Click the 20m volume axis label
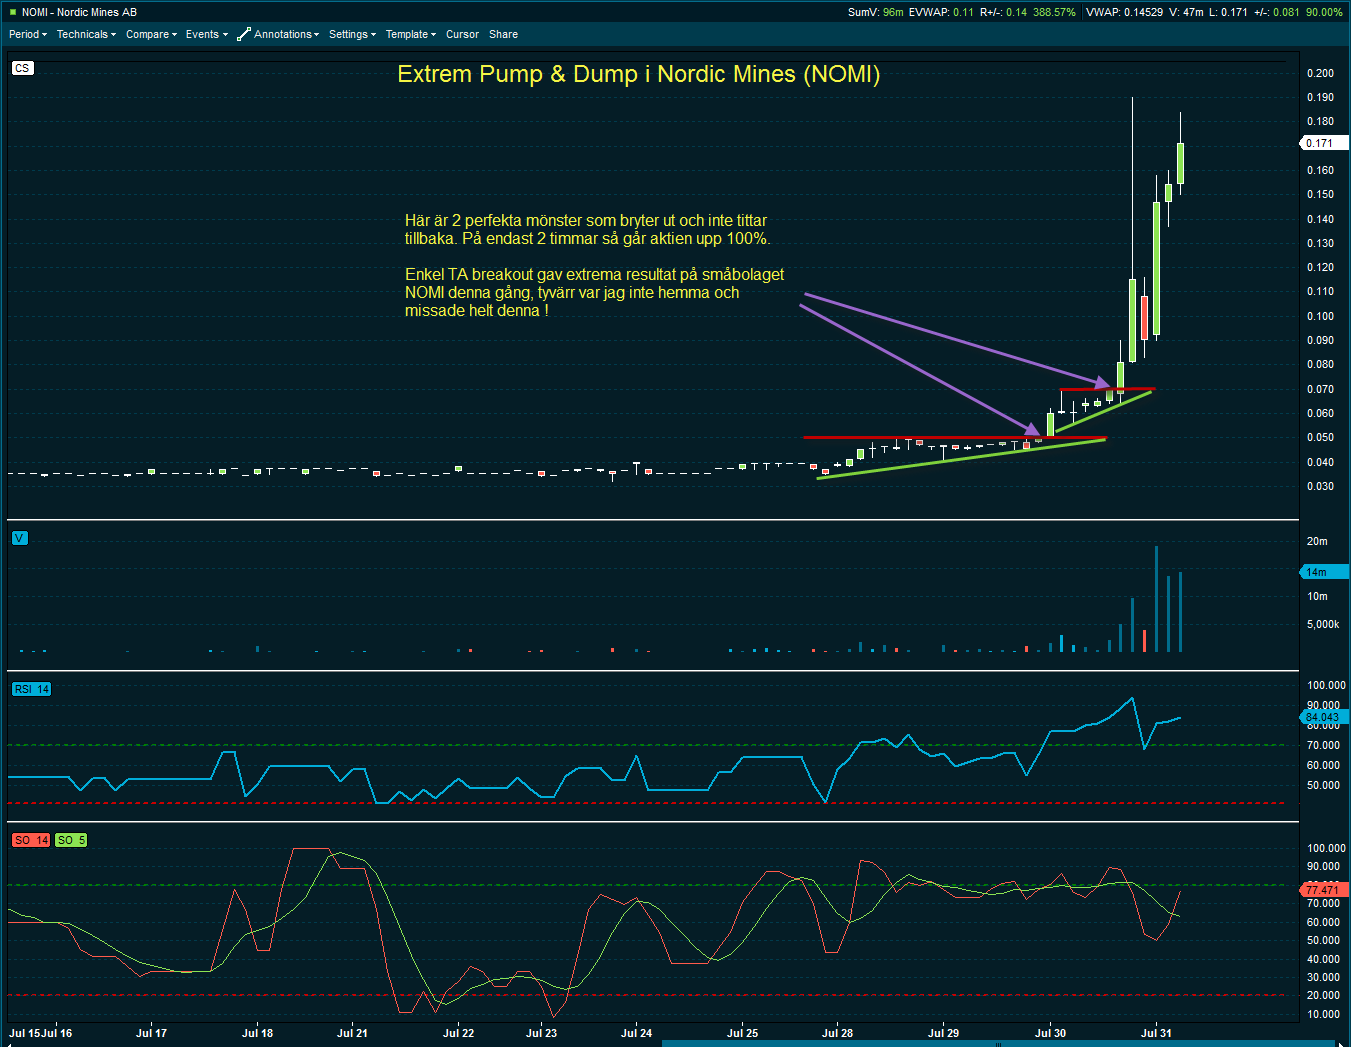 pos(1317,541)
